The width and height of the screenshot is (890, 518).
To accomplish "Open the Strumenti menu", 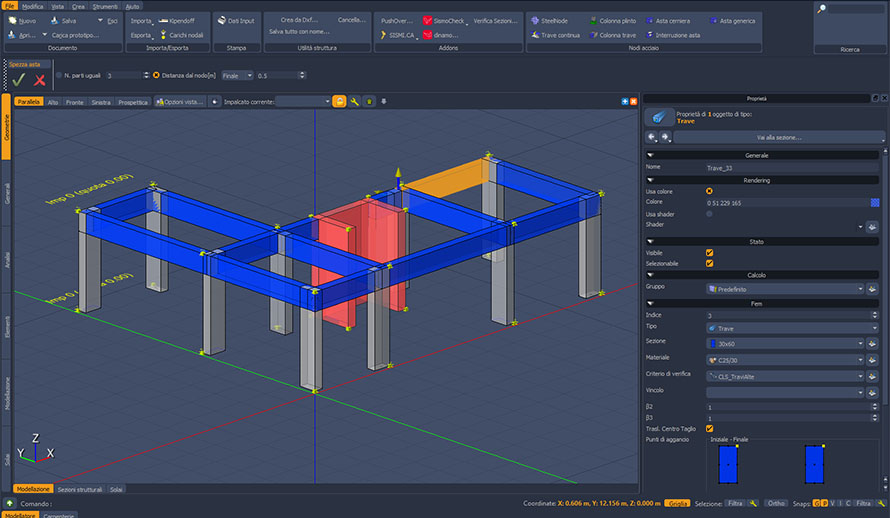I will 105,6.
